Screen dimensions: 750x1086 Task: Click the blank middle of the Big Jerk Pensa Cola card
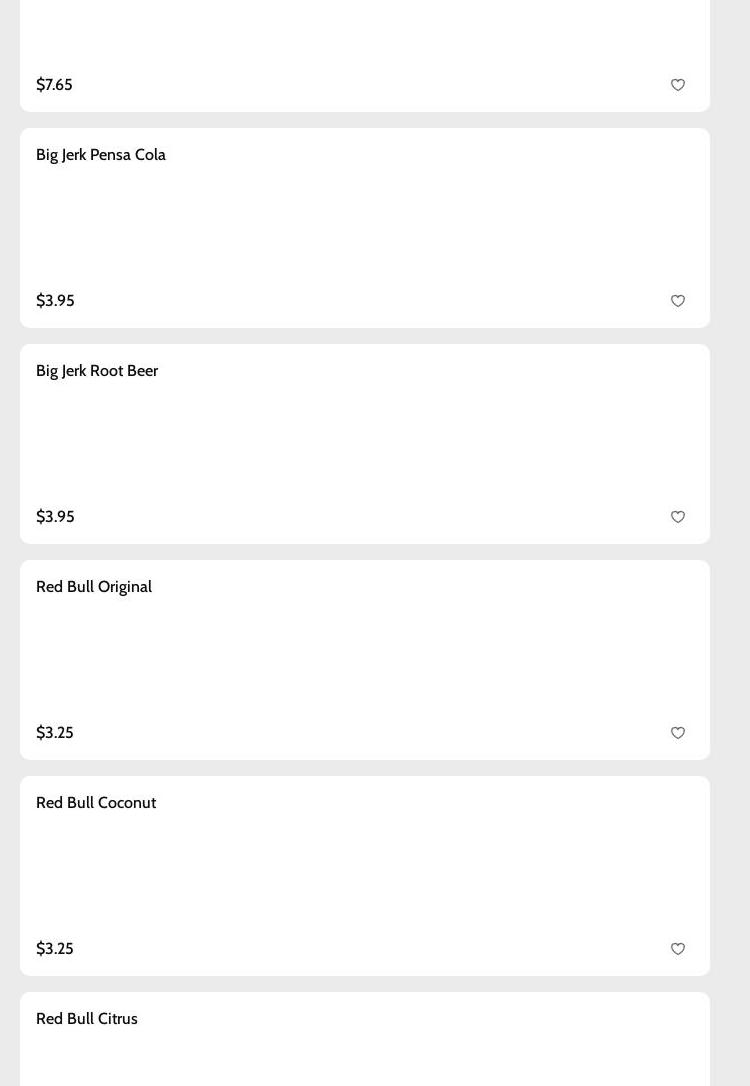coord(365,228)
